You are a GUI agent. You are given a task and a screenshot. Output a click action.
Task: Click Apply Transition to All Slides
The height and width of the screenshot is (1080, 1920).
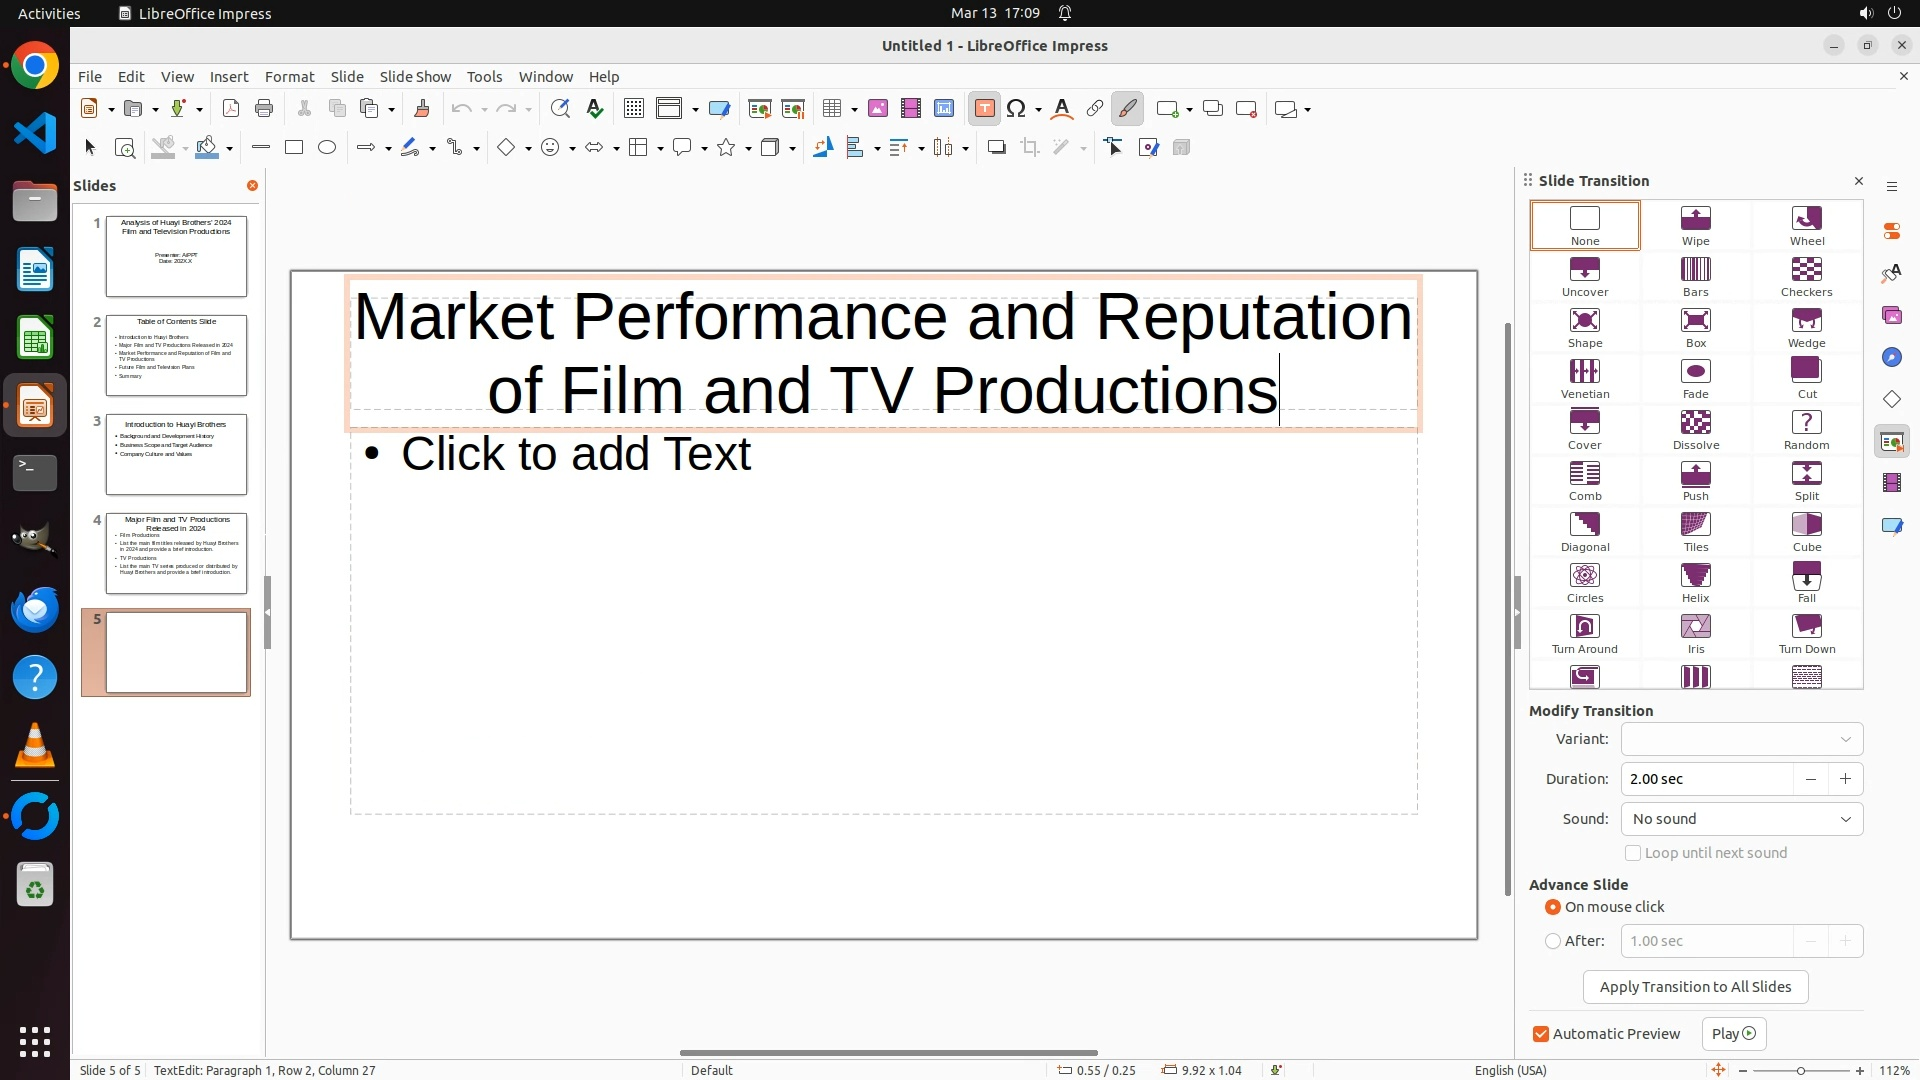[x=1695, y=987]
